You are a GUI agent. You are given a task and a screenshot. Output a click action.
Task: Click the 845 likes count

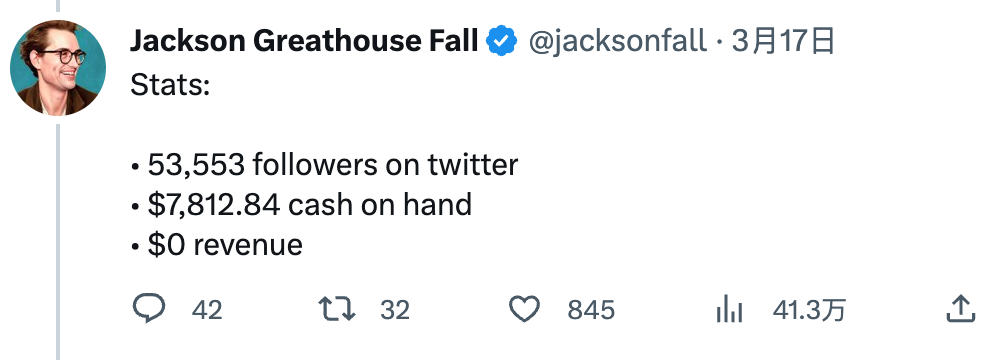pyautogui.click(x=591, y=311)
